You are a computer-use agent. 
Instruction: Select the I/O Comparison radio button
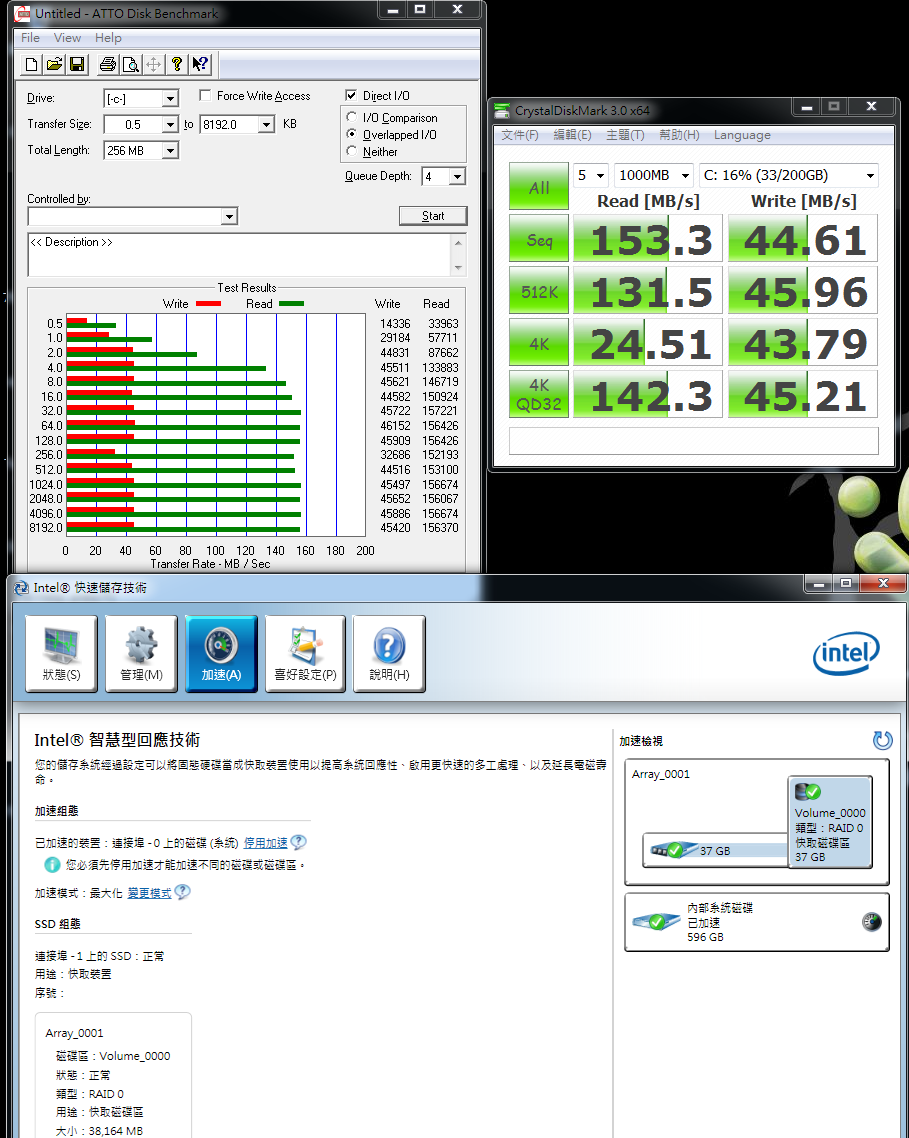coord(351,117)
